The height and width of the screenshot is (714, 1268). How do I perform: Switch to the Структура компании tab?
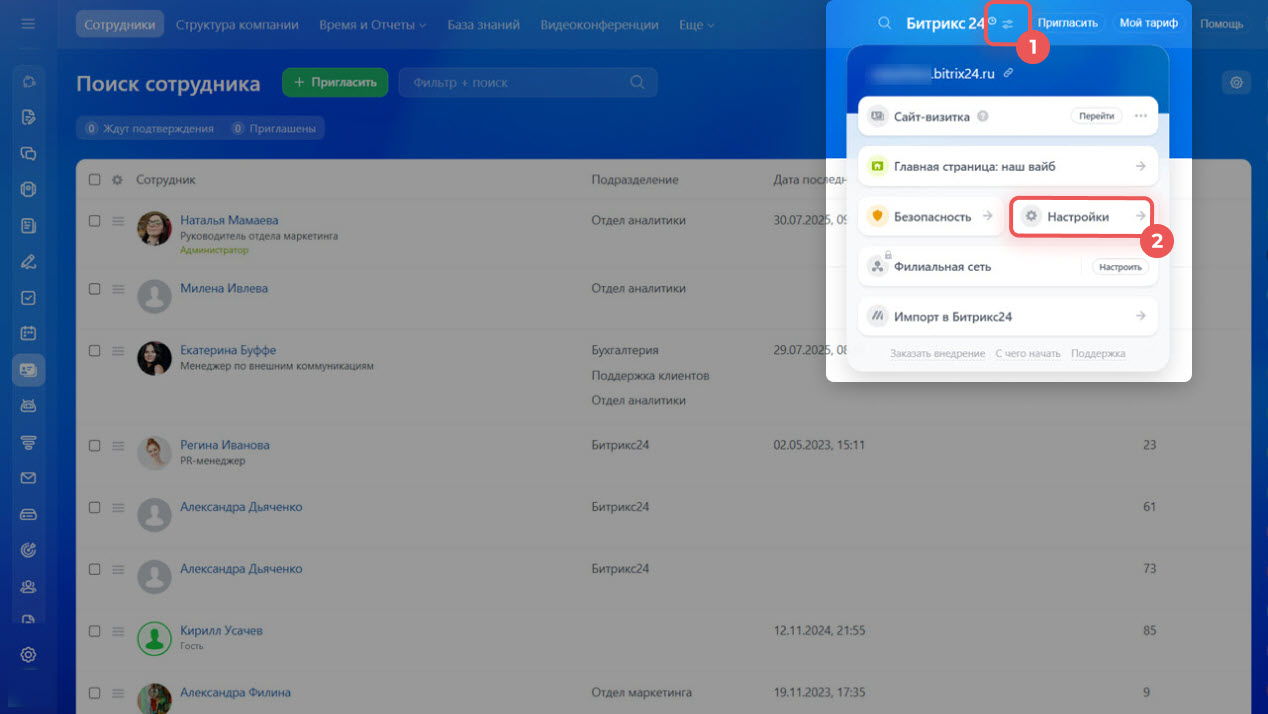[x=237, y=24]
